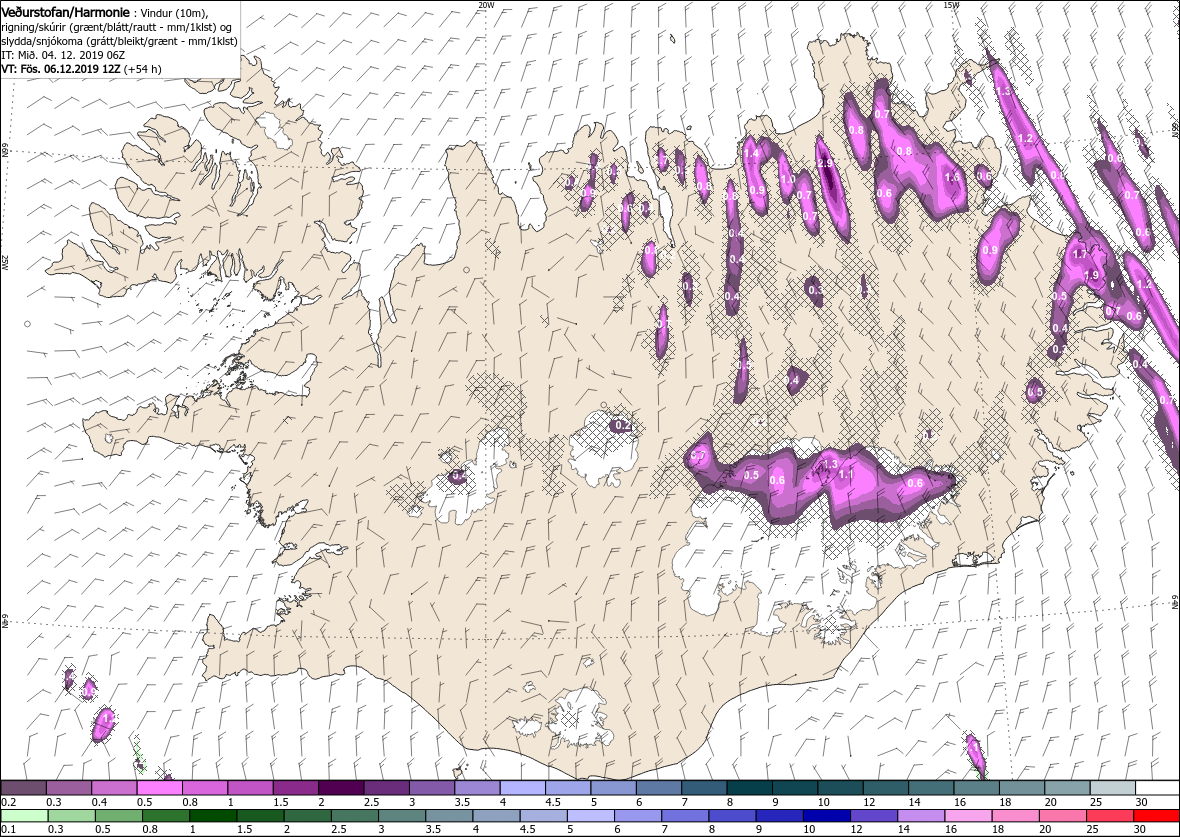Pick the snow scale swatch labeled 0.8

[205, 787]
